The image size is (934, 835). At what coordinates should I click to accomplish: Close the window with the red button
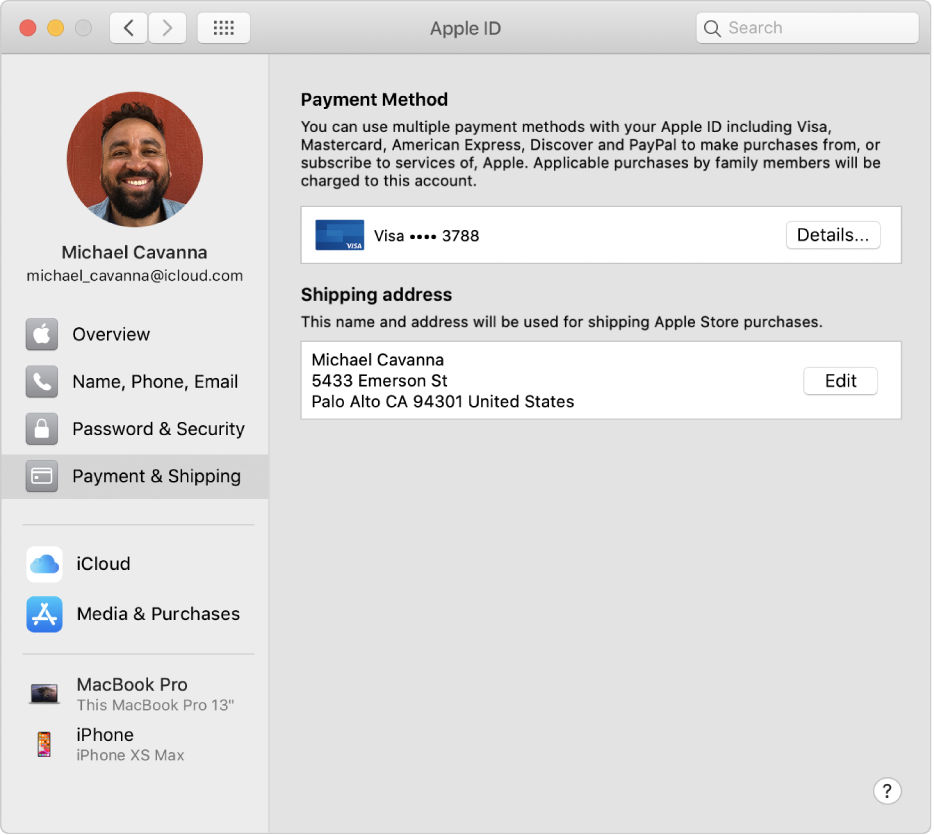pos(28,28)
